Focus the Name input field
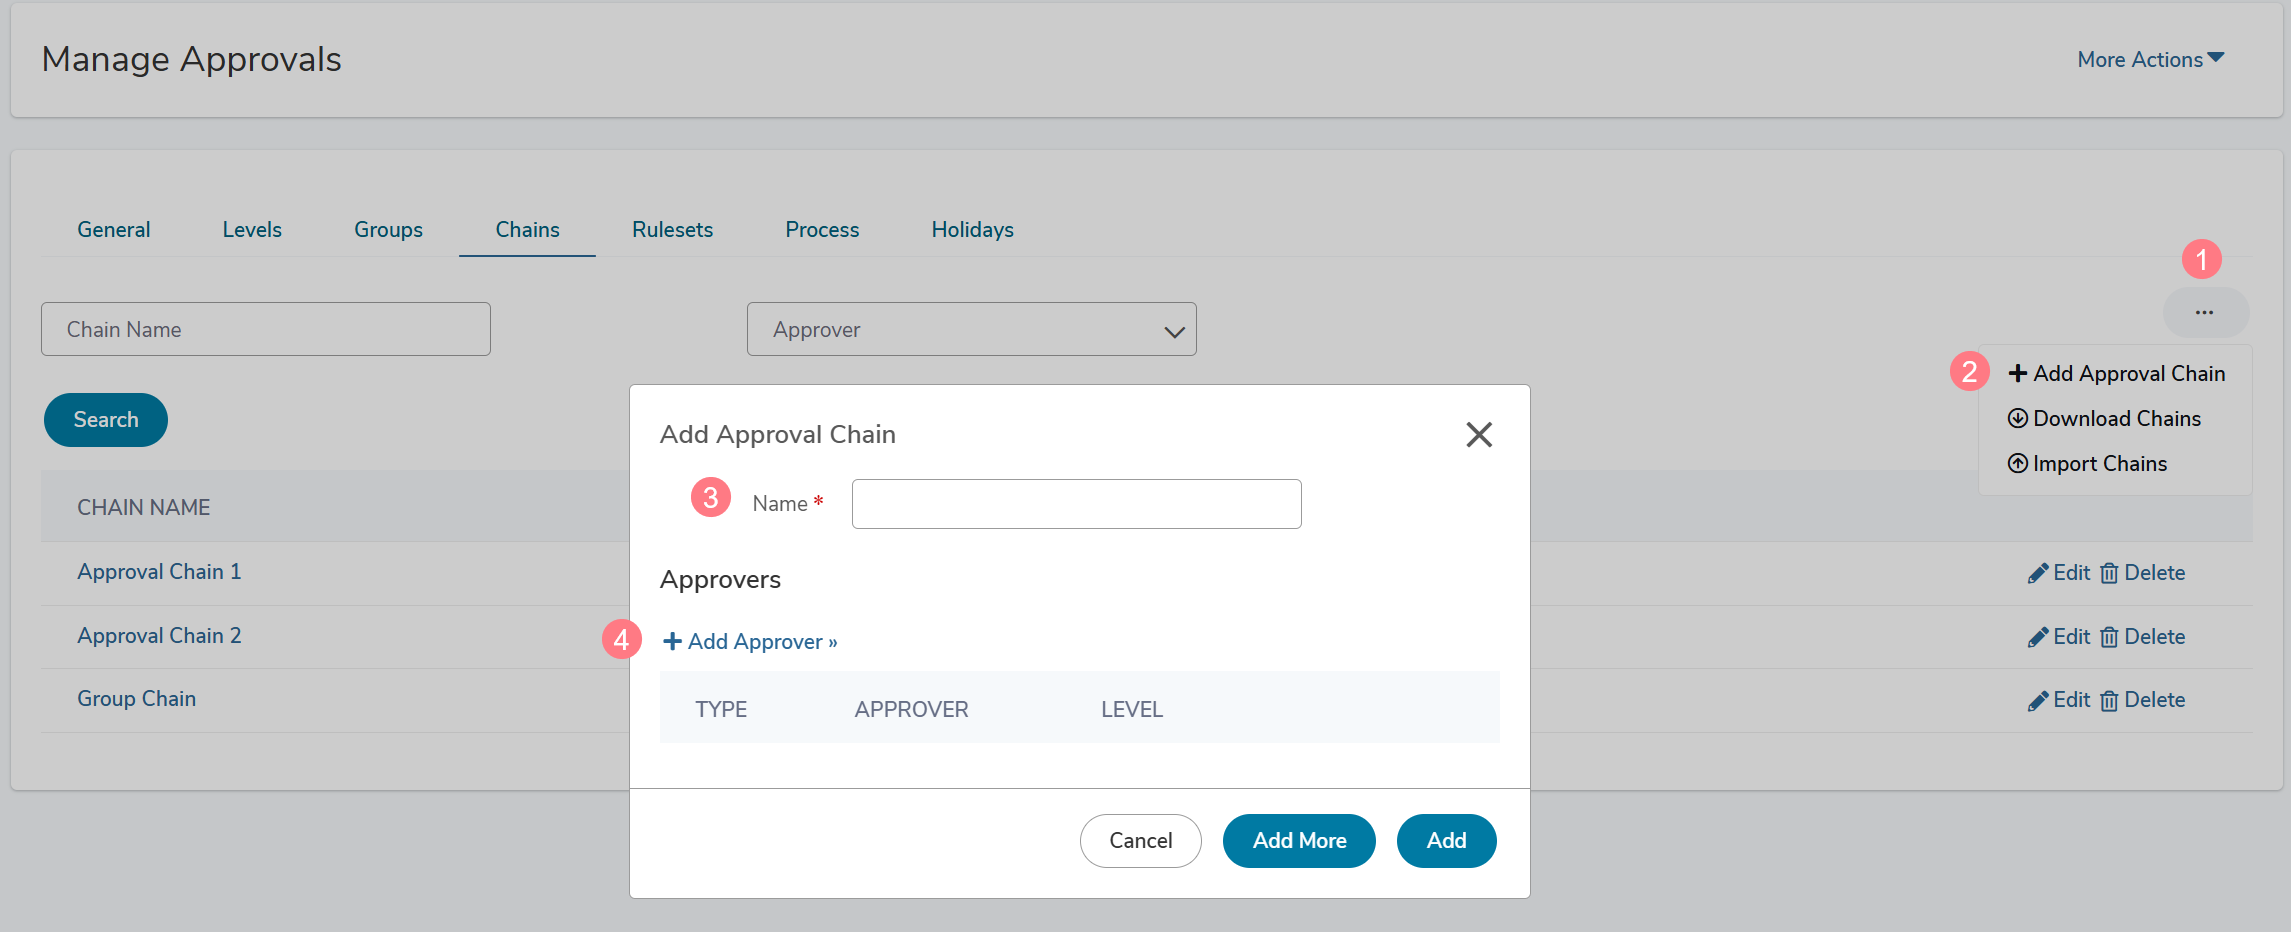 tap(1077, 504)
